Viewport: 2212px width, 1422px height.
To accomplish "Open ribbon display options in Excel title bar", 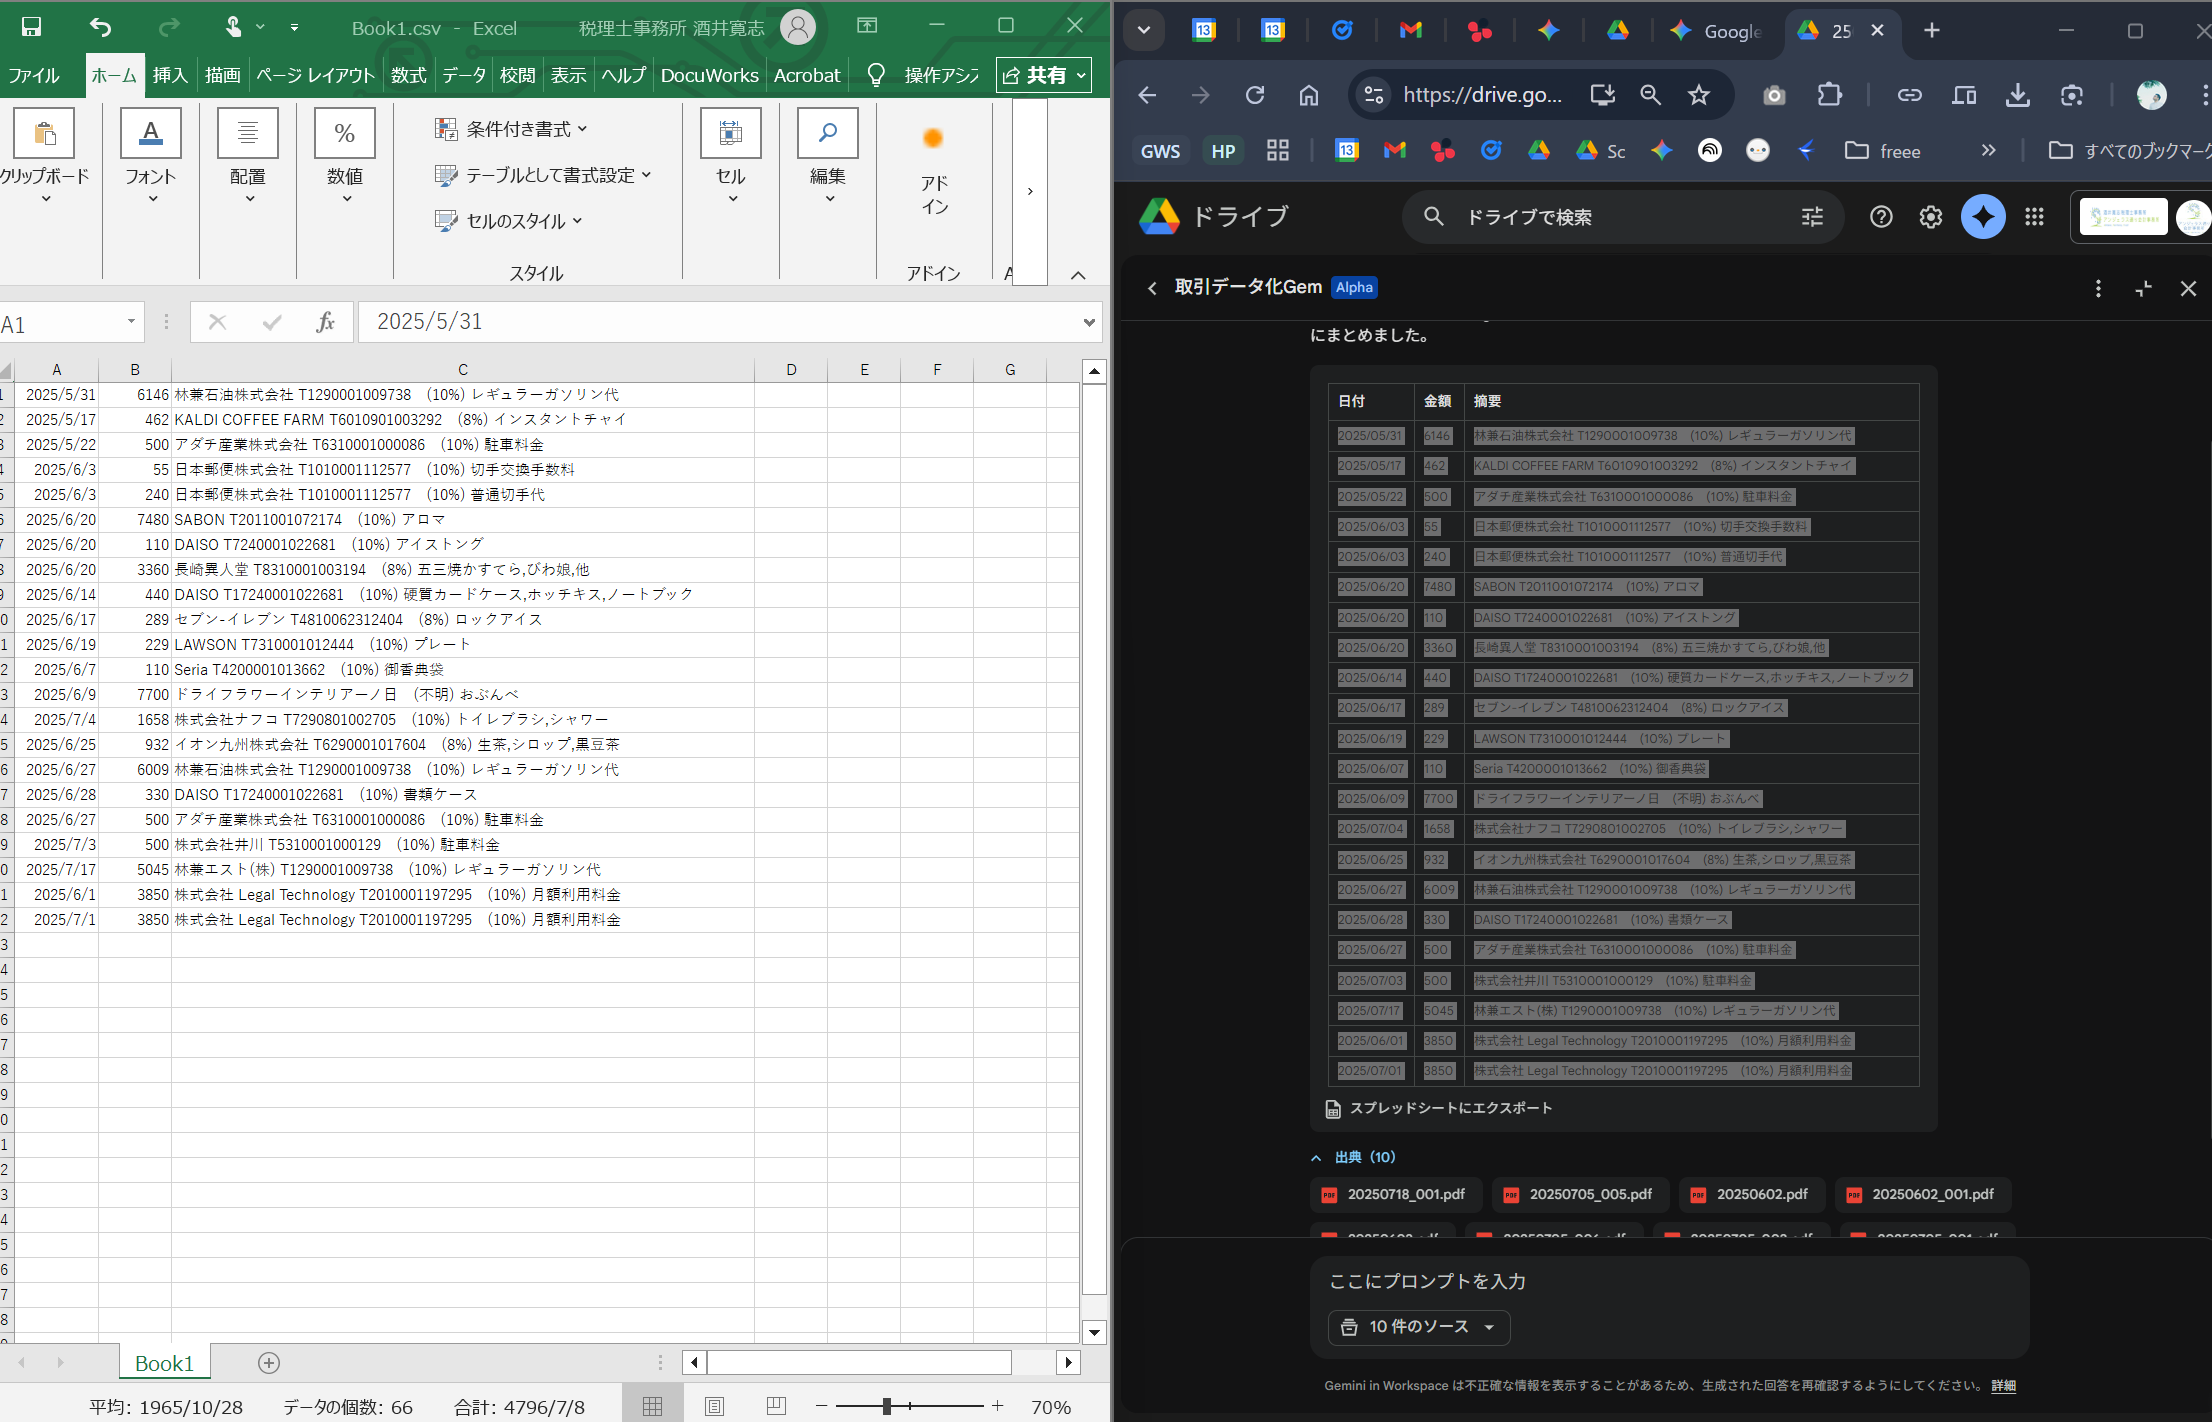I will click(x=867, y=26).
